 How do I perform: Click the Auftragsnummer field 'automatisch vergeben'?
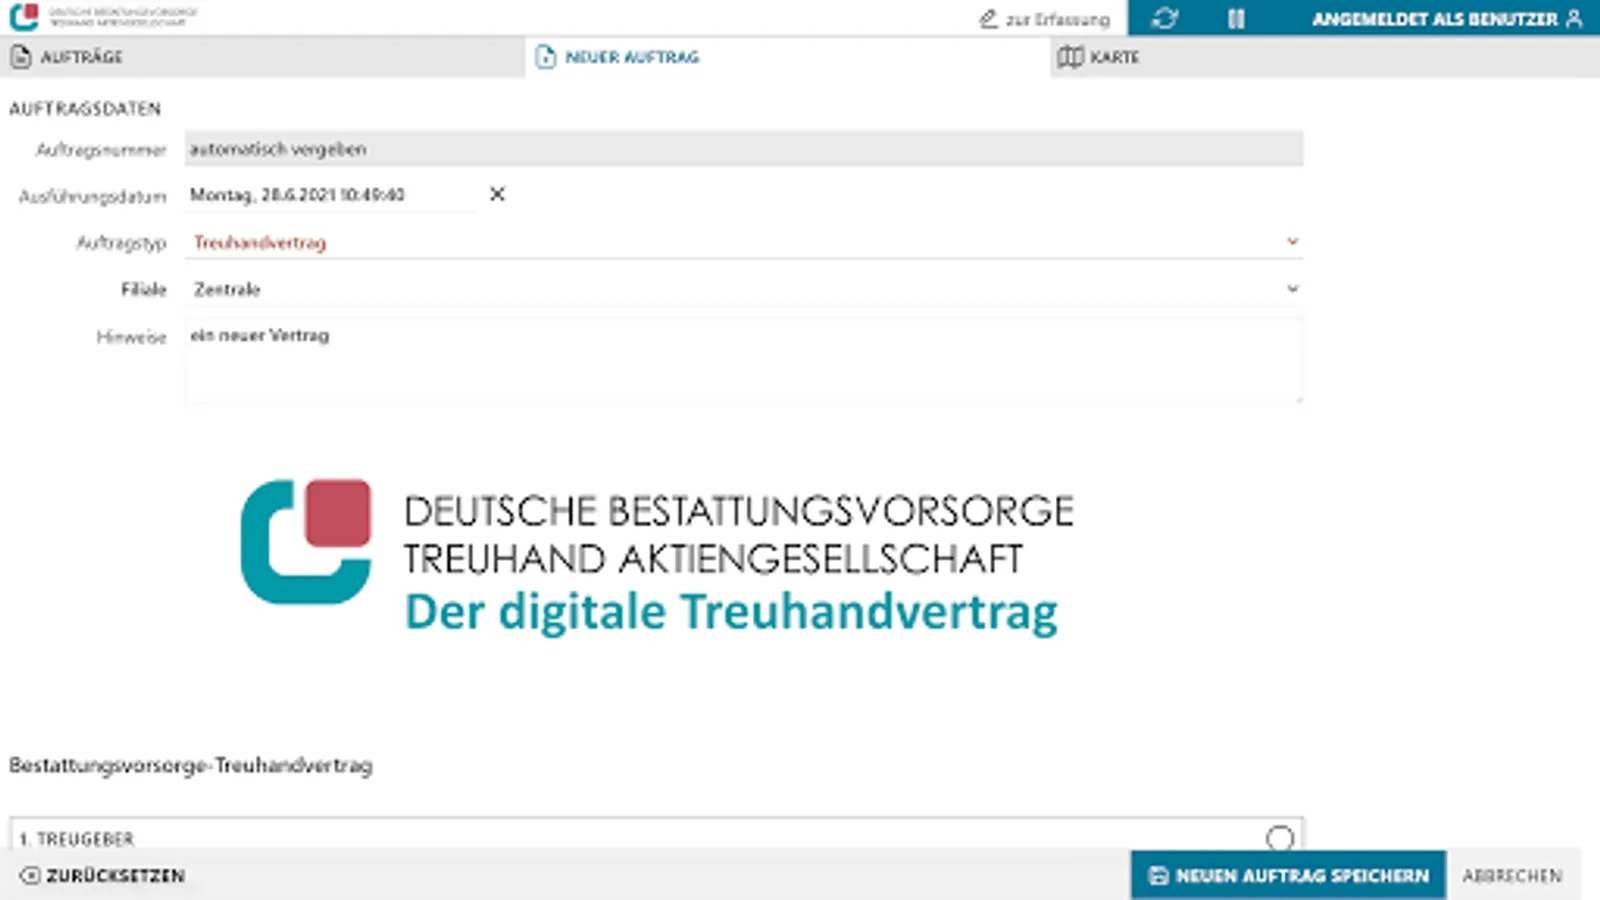744,149
